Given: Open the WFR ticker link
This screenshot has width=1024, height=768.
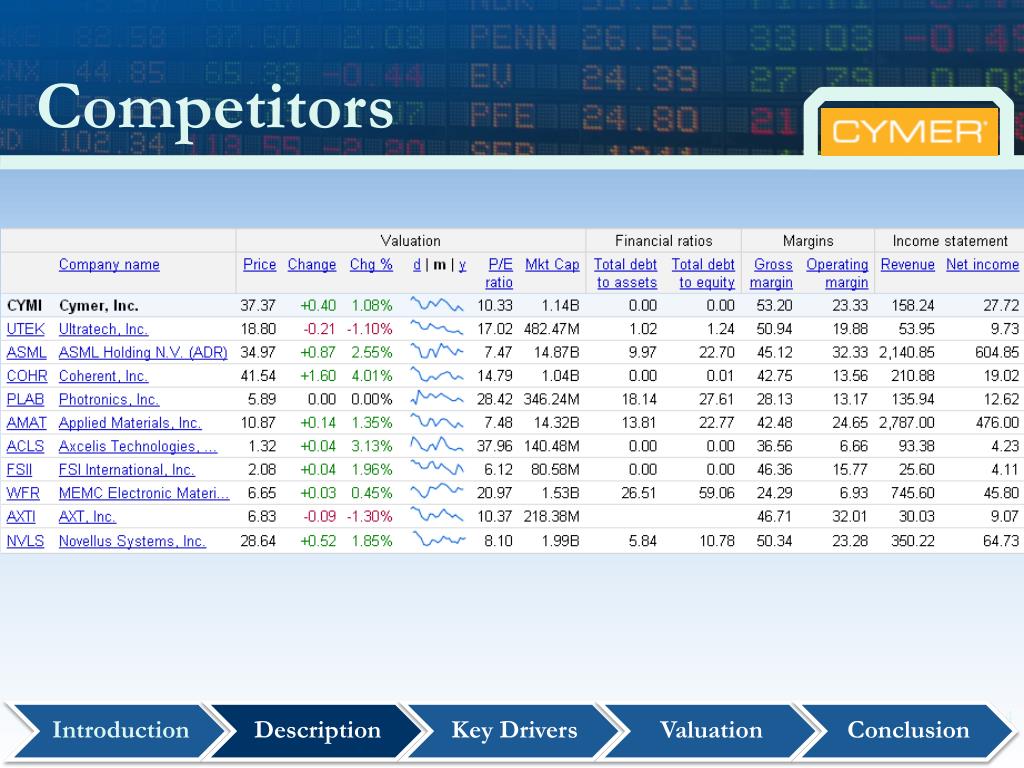Looking at the screenshot, I should [x=23, y=494].
